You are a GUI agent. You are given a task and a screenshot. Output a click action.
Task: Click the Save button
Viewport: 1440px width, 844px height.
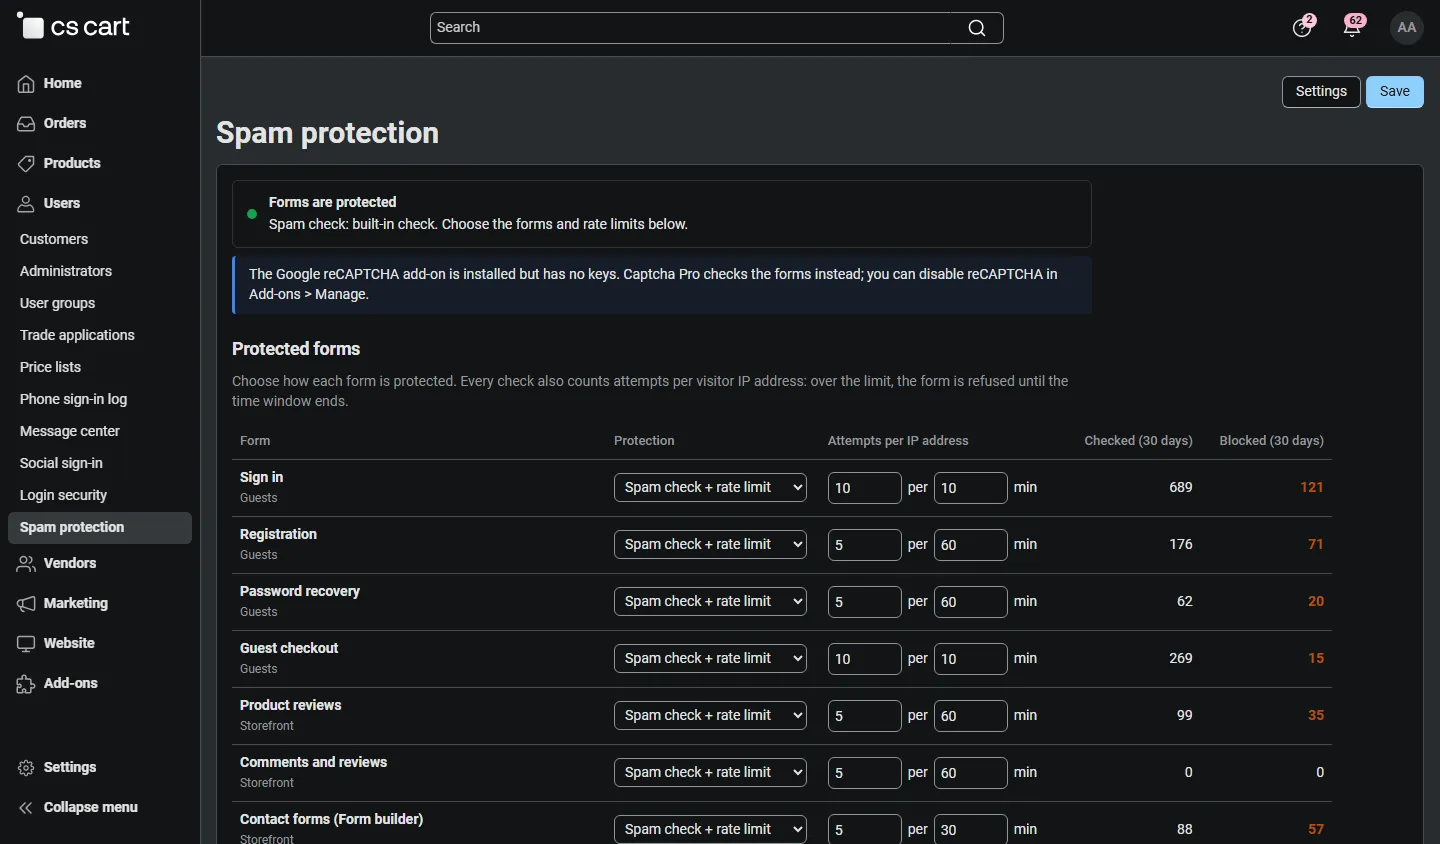pos(1395,92)
